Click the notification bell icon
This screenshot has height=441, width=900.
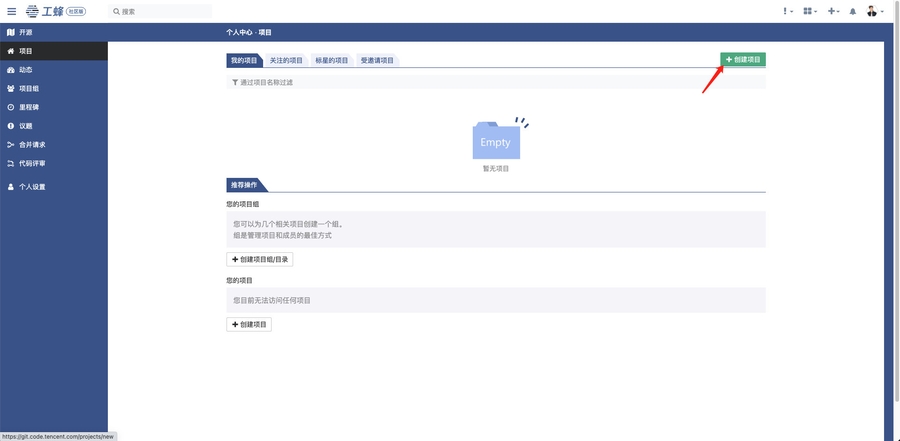click(853, 11)
